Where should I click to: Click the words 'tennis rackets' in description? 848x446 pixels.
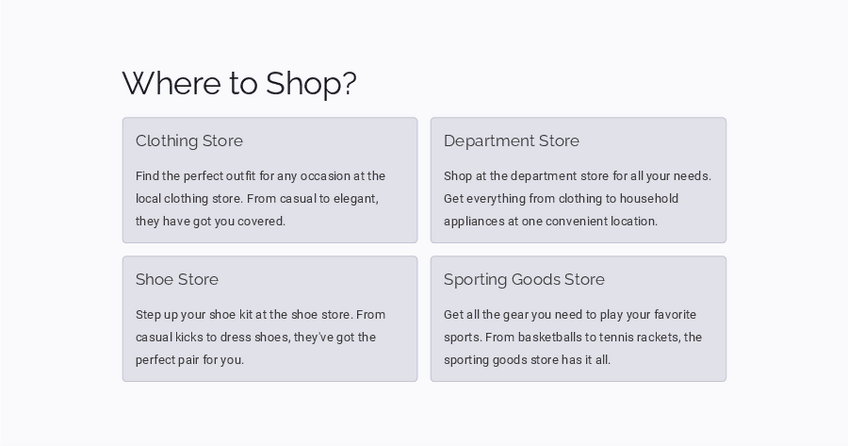pos(642,337)
